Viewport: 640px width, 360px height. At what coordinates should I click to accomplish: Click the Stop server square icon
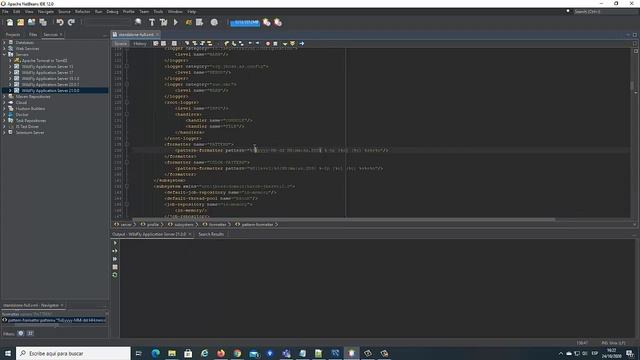115,267
